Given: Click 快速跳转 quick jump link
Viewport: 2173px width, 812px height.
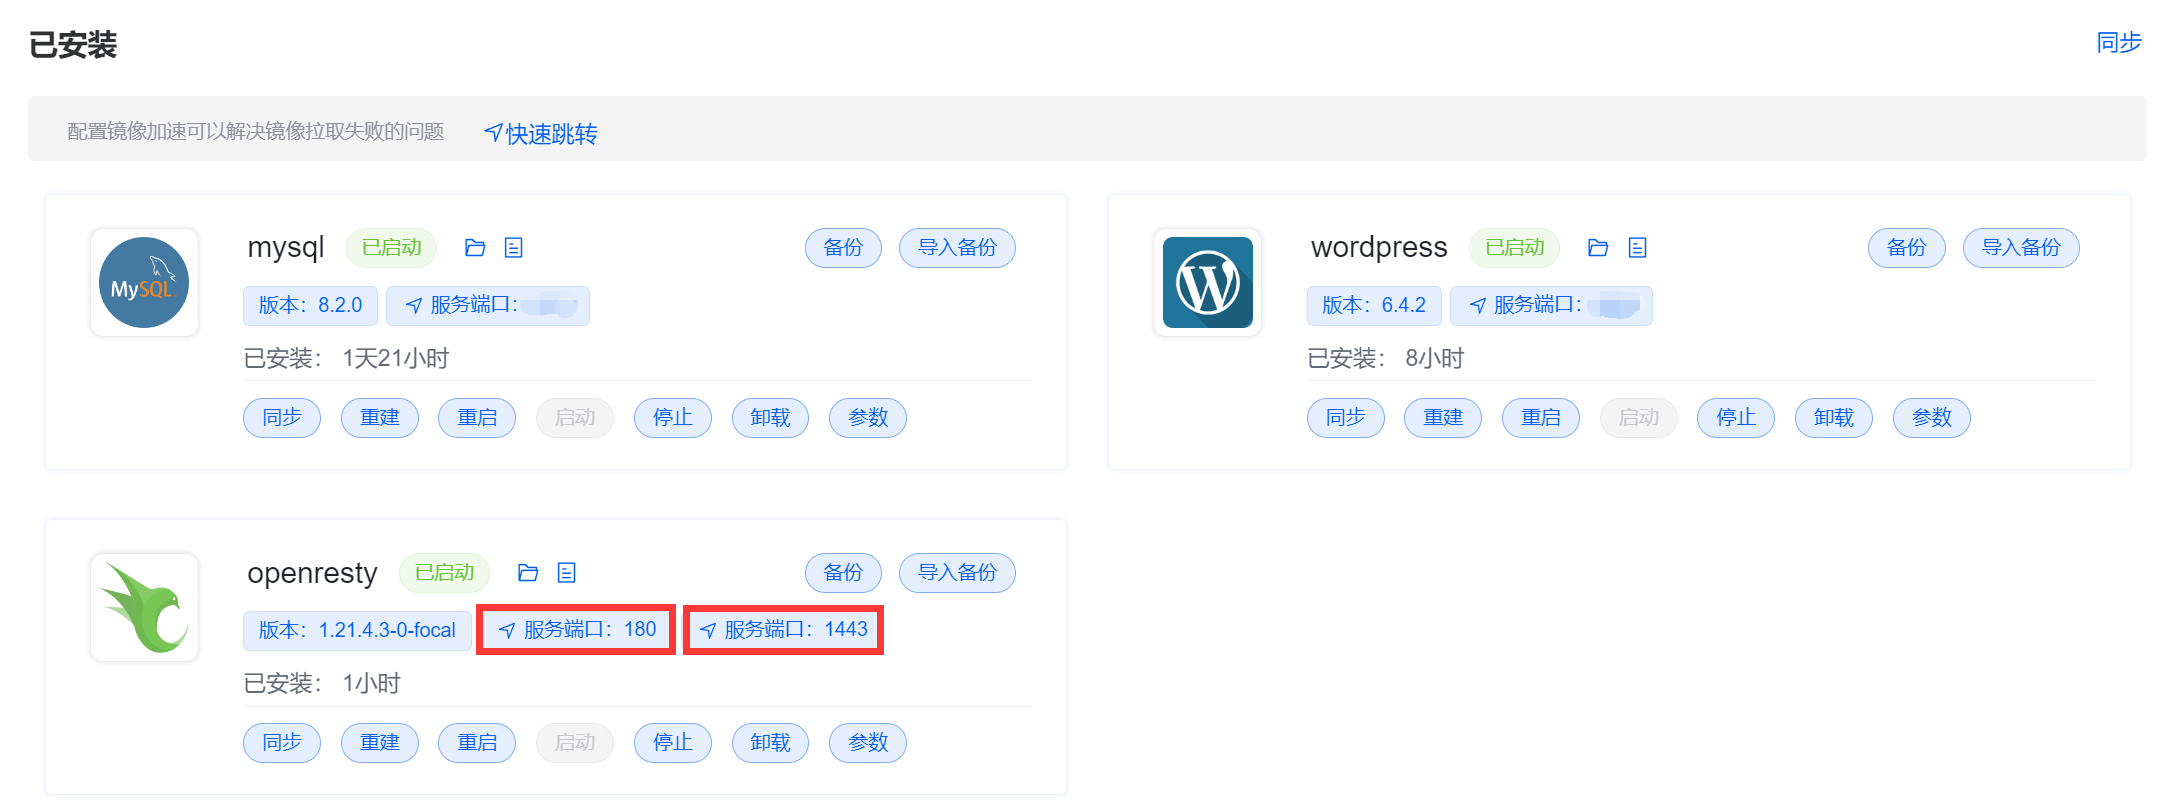Looking at the screenshot, I should pos(541,134).
